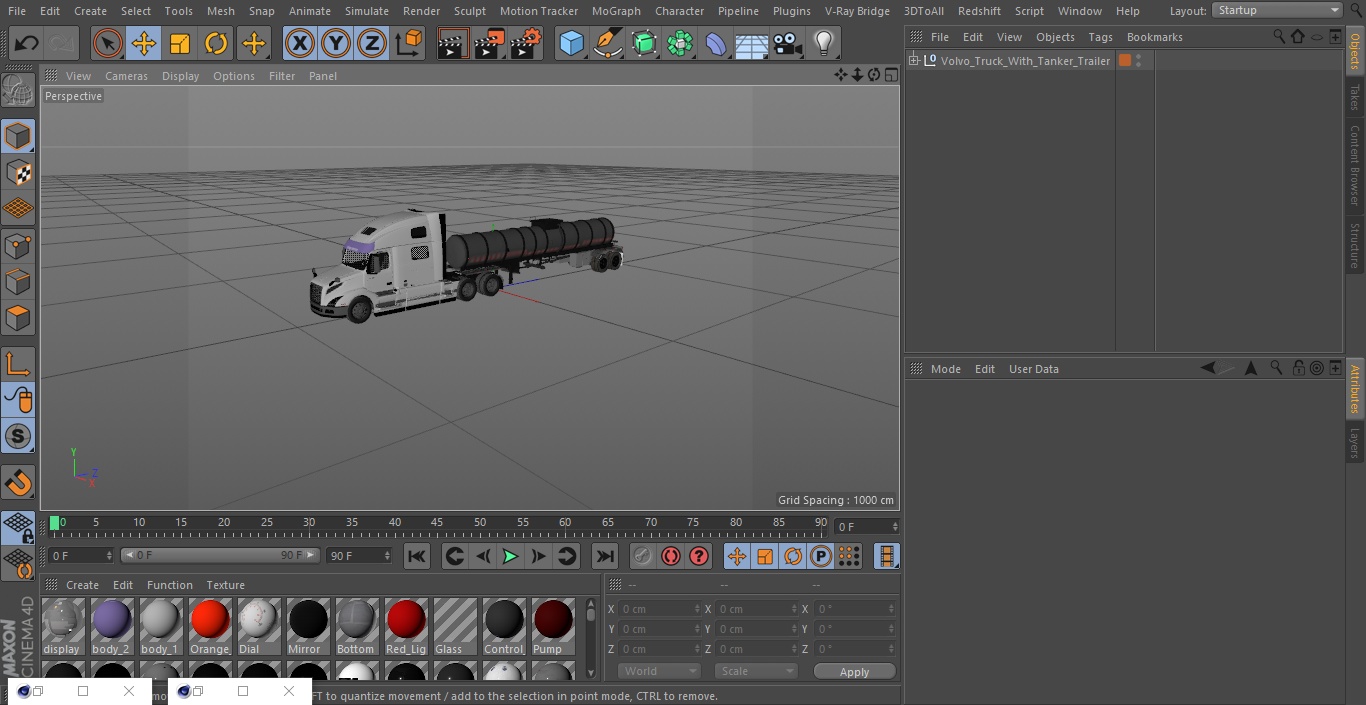Toggle the position keyframe channel
The image size is (1366, 705).
point(737,556)
